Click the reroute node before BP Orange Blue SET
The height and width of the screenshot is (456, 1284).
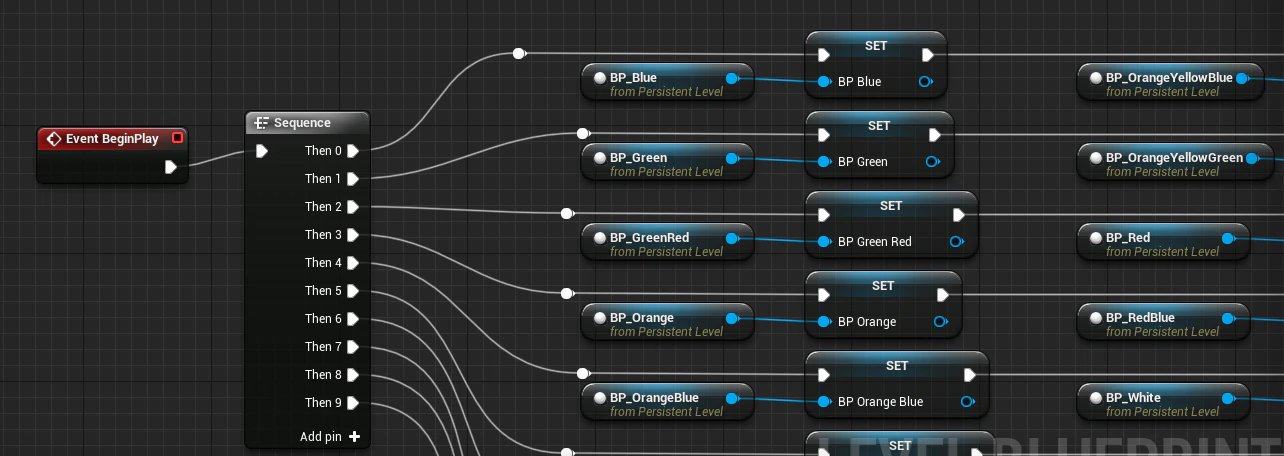coord(583,373)
